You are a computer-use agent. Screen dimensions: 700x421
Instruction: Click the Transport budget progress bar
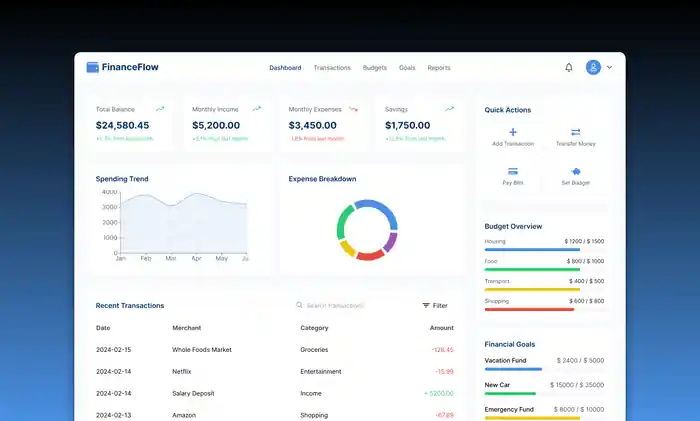pos(544,289)
